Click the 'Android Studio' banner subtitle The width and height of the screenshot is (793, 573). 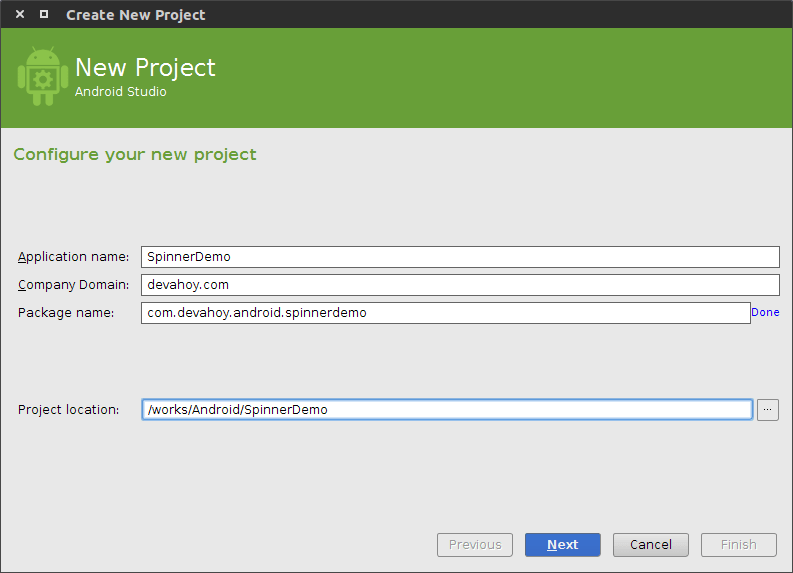click(120, 92)
